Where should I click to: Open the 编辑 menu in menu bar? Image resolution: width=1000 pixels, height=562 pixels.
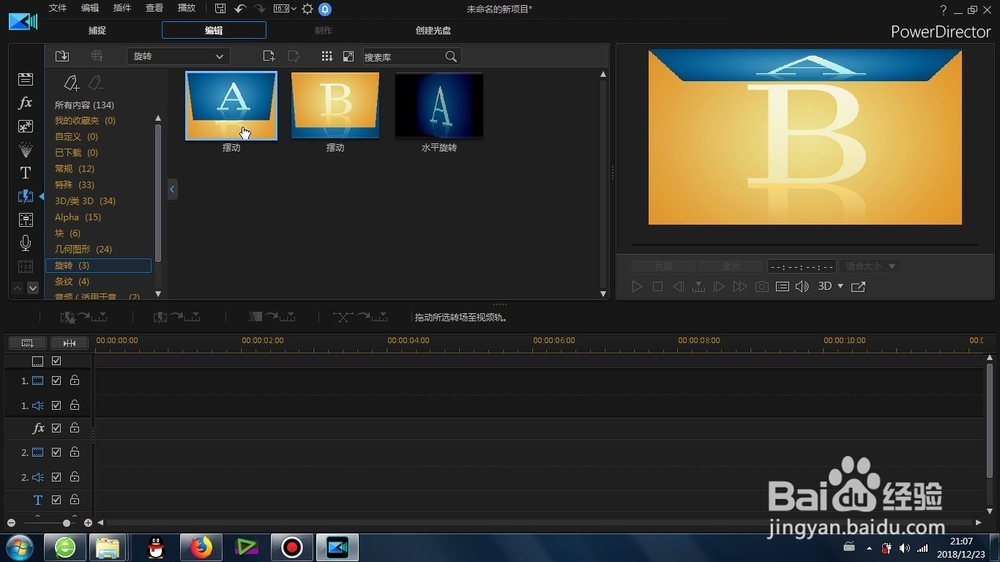coord(90,8)
